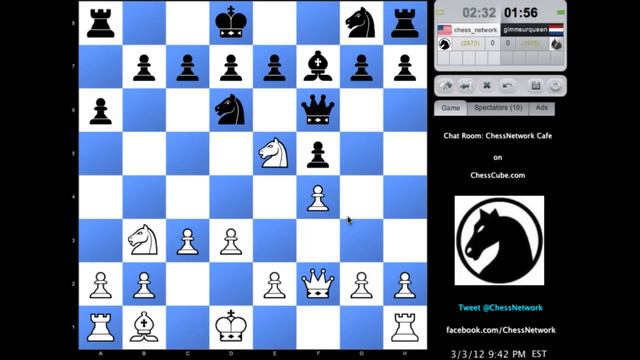Click the empty c1 square
The image size is (640, 360).
[x=187, y=327]
